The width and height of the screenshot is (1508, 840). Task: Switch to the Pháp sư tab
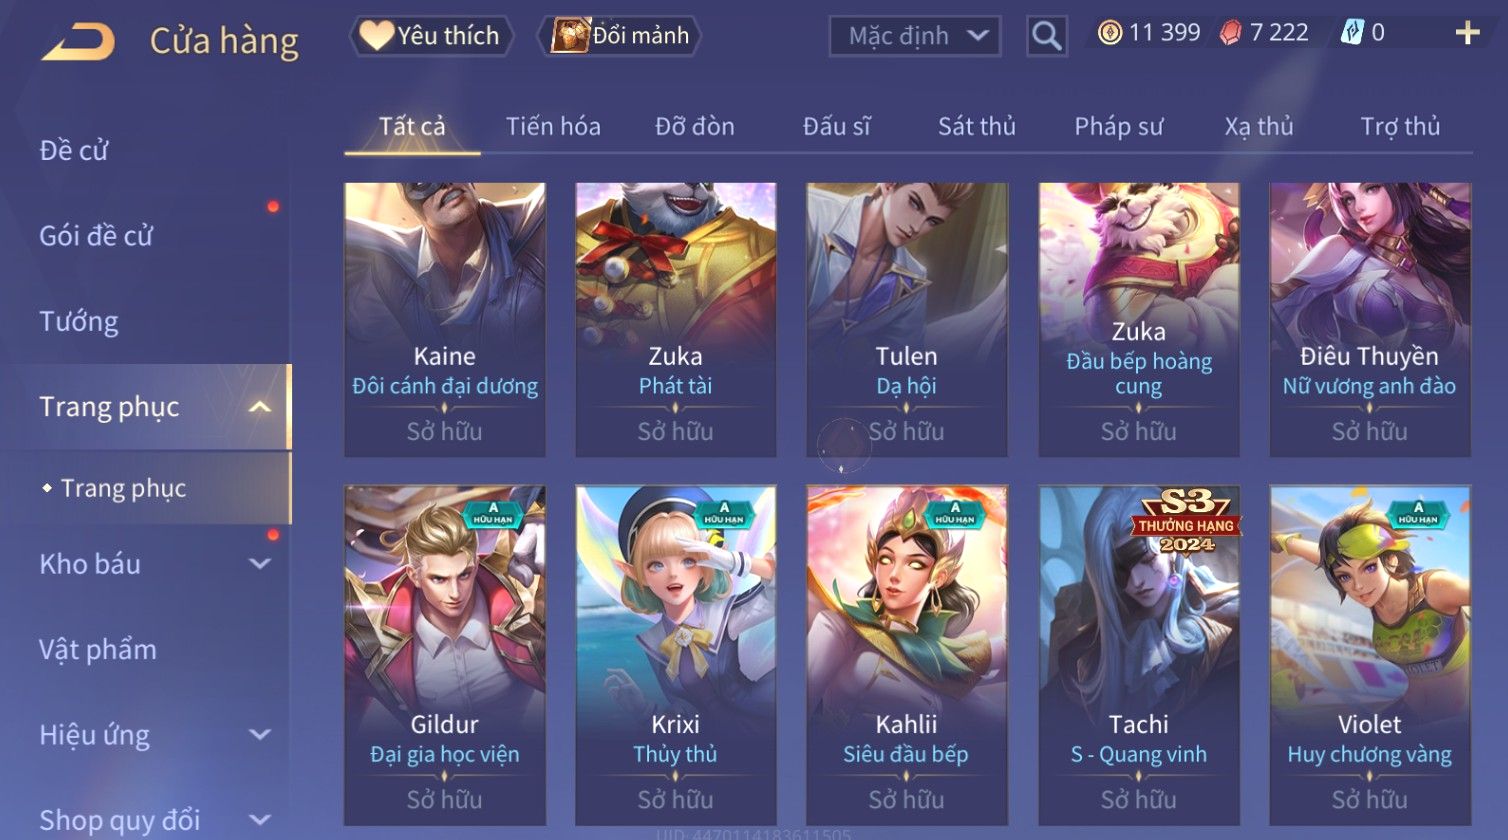1118,127
